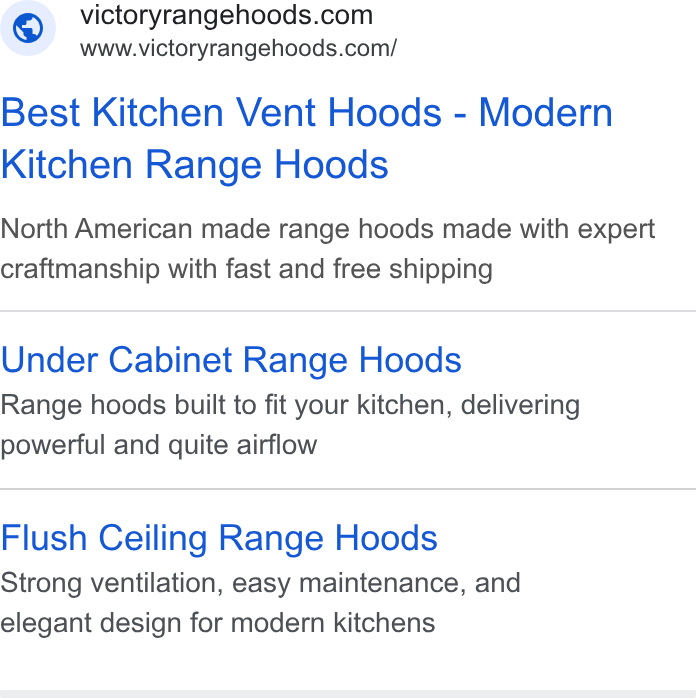Open the victoryrangehoods.com site name
This screenshot has height=698, width=696.
pos(227,16)
